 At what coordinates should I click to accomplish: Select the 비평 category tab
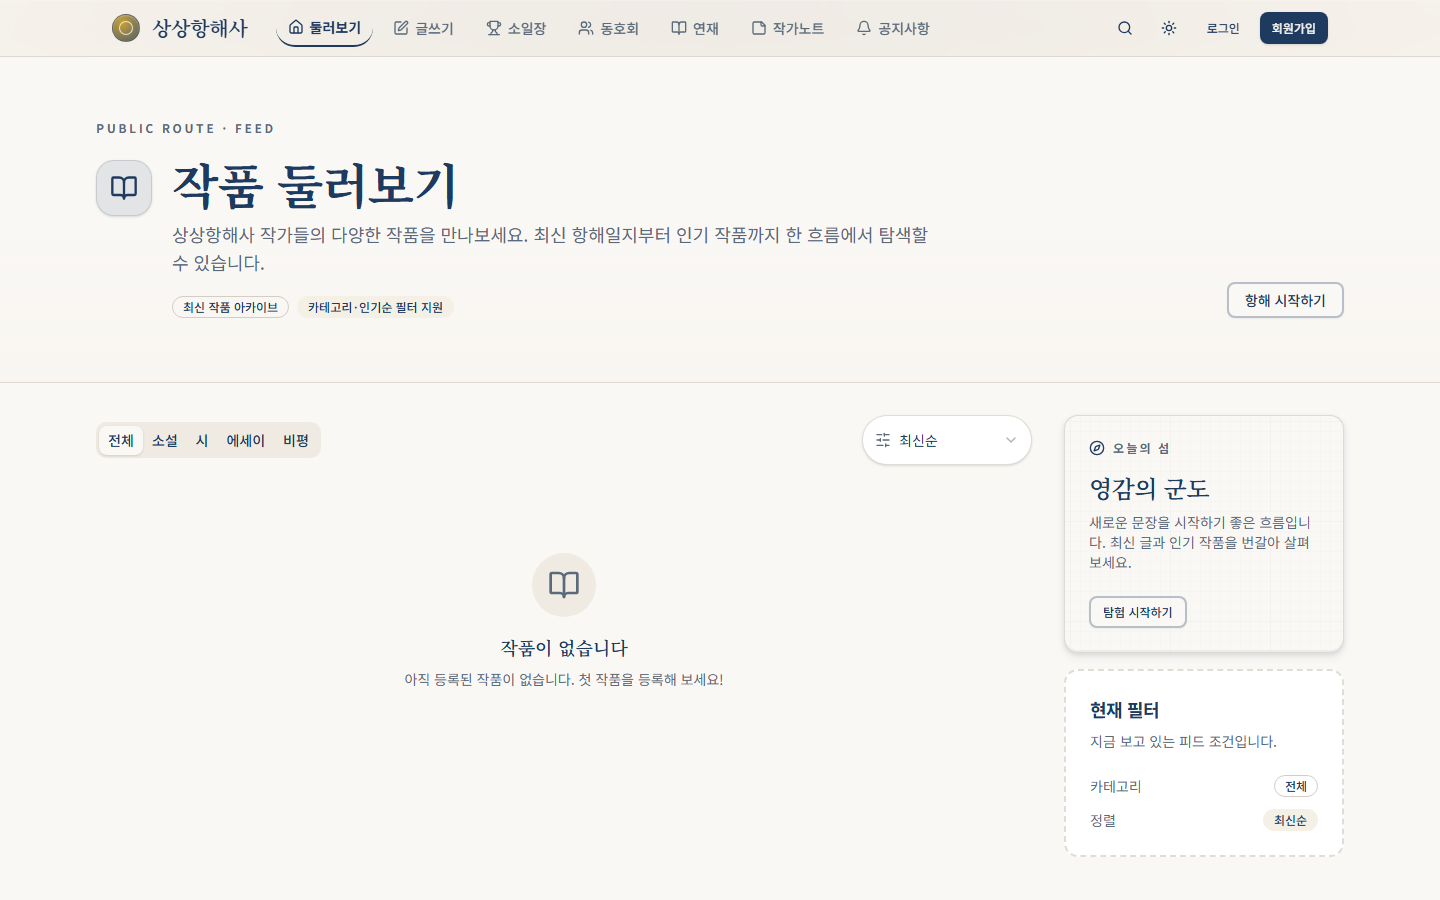click(x=296, y=440)
